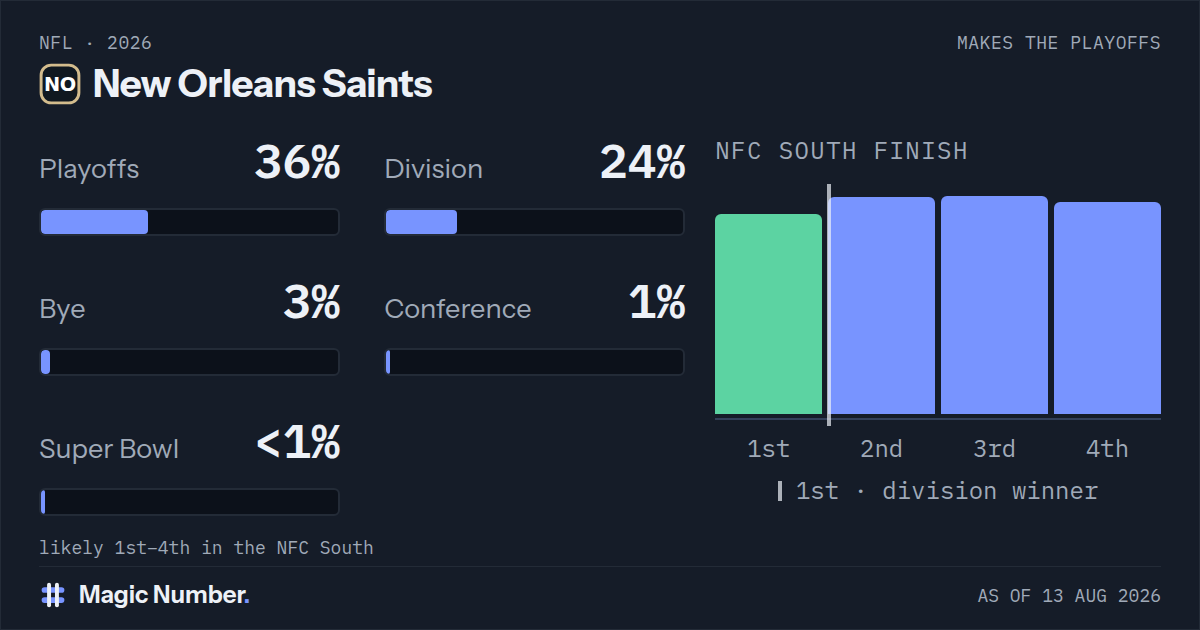Image resolution: width=1200 pixels, height=630 pixels.
Task: Click the Division progress bar
Action: tap(535, 222)
